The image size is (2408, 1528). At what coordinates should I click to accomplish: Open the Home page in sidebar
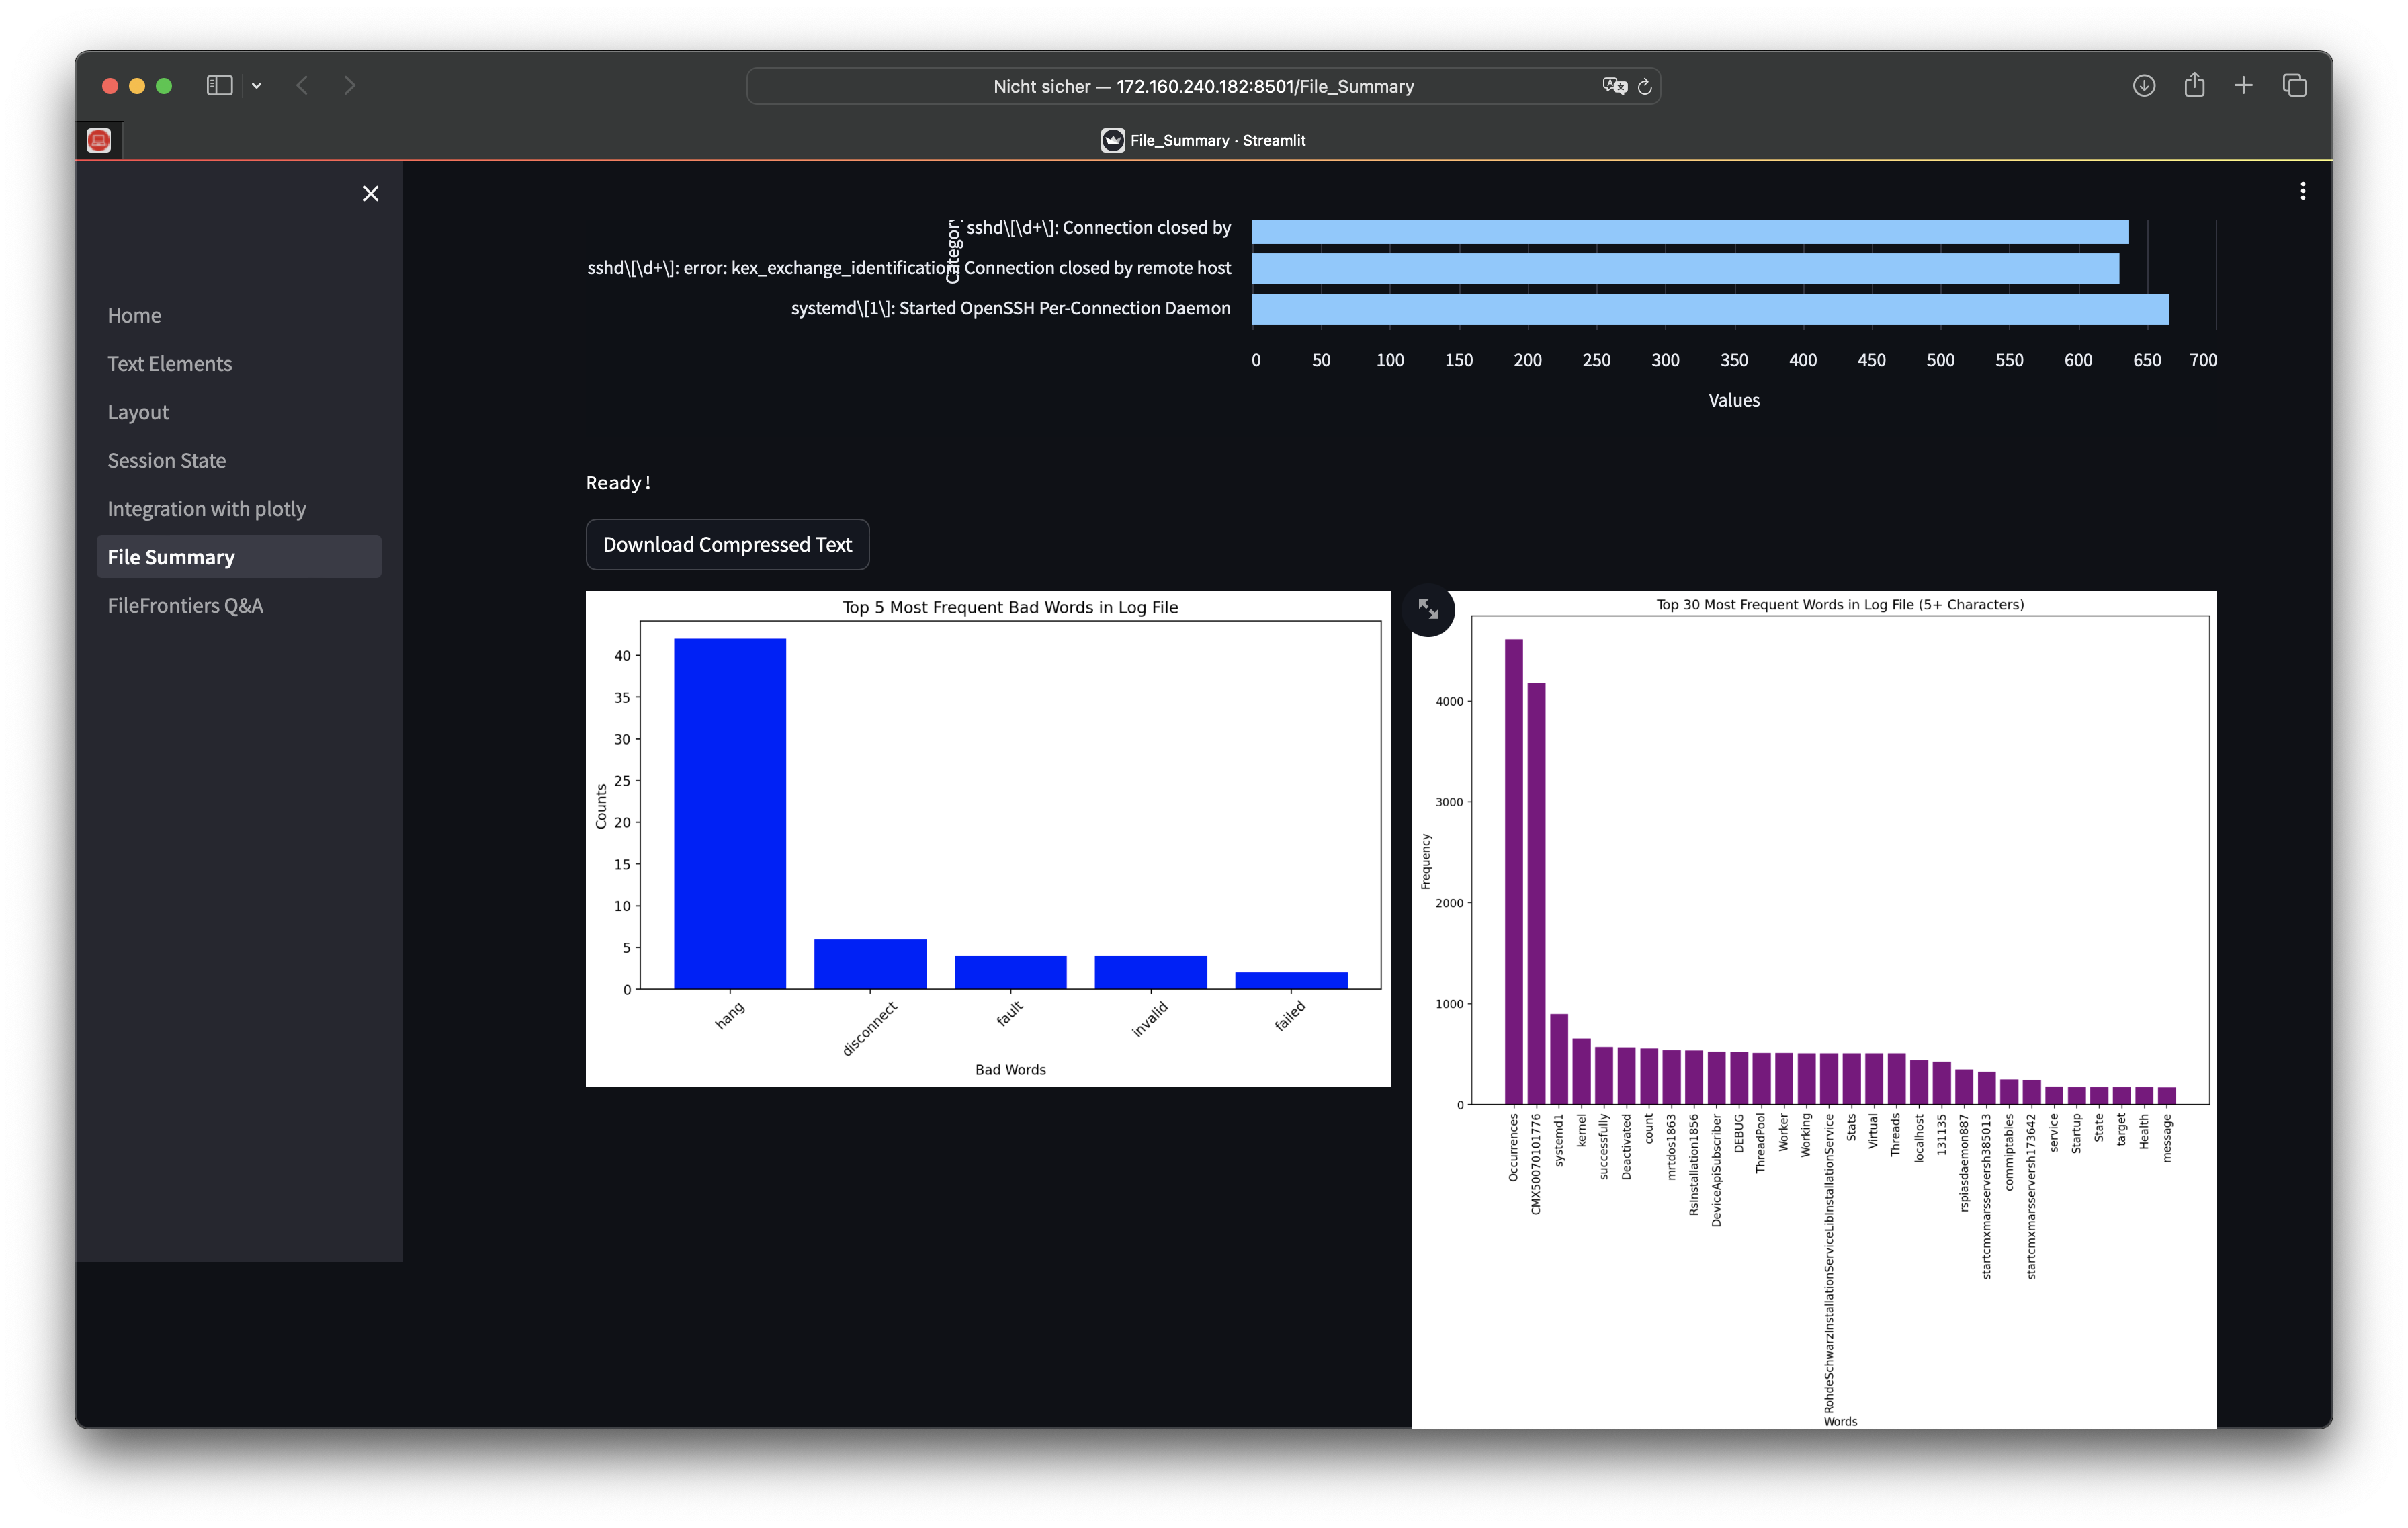pyautogui.click(x=134, y=315)
